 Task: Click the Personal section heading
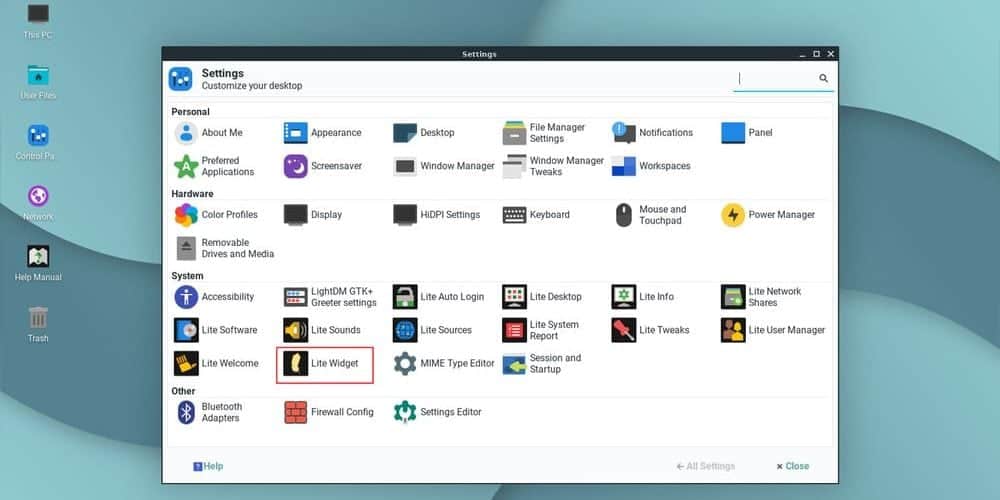[x=190, y=112]
